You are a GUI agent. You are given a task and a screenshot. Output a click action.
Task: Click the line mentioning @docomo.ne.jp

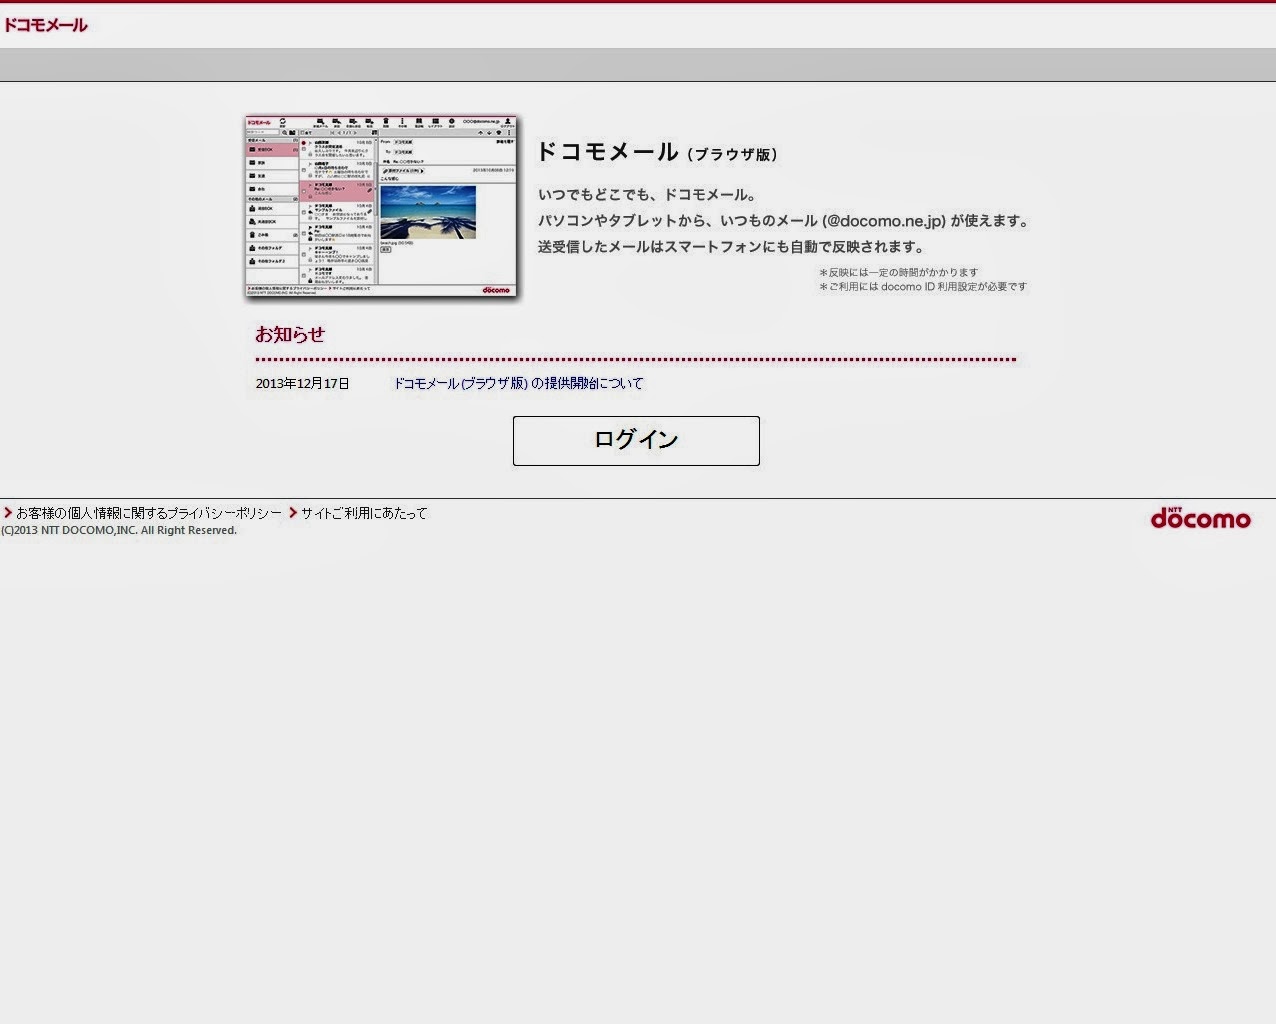point(783,221)
